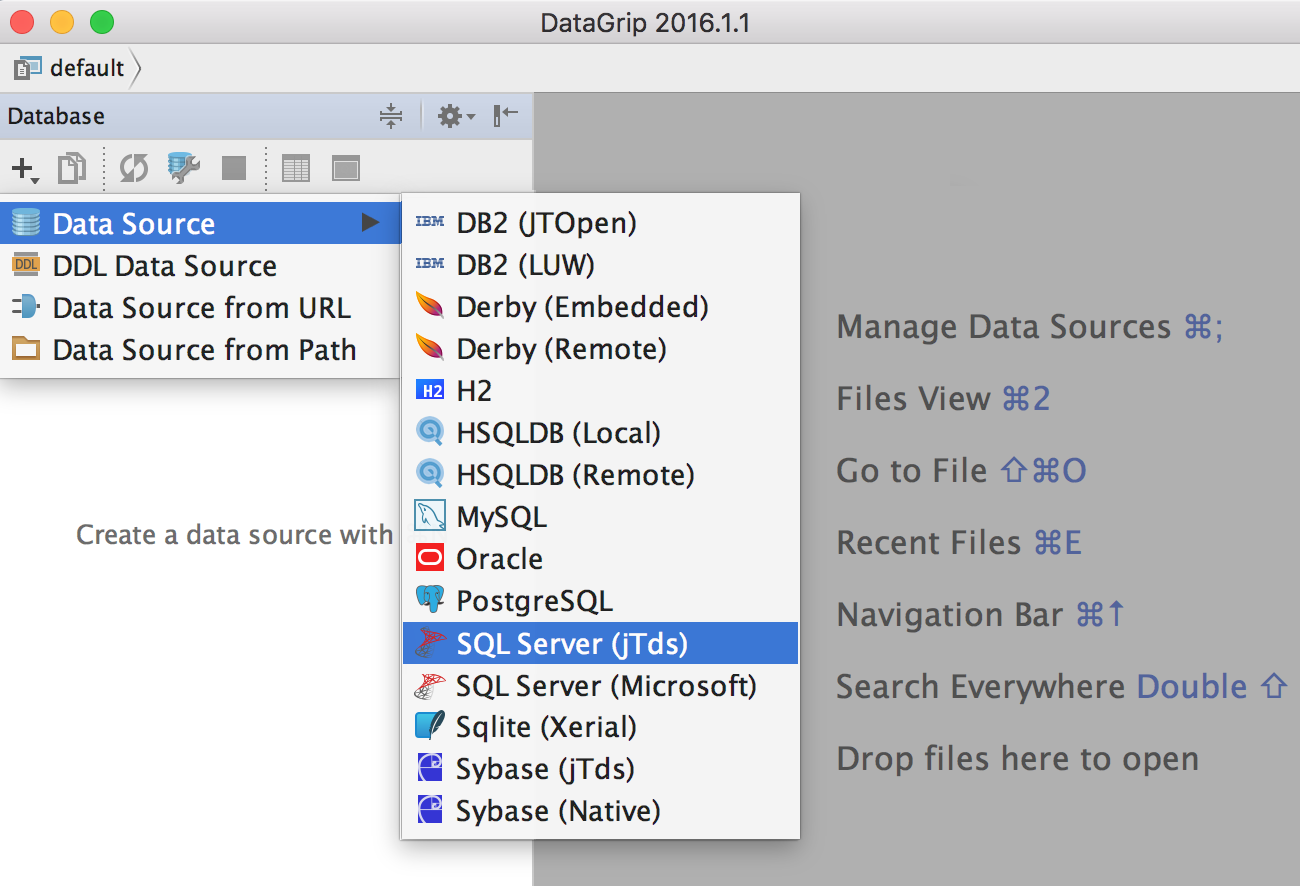The height and width of the screenshot is (886, 1300).
Task: Click the Table Editor grid icon
Action: click(x=296, y=168)
